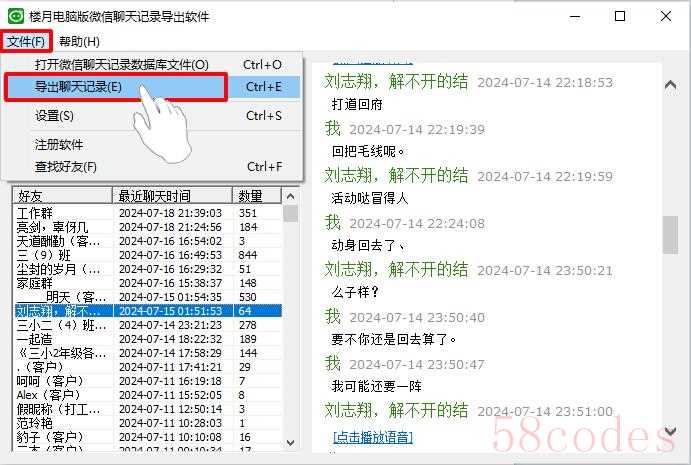Screen dimensions: 691x465
Task: Close the chat export software window
Action: click(x=666, y=17)
